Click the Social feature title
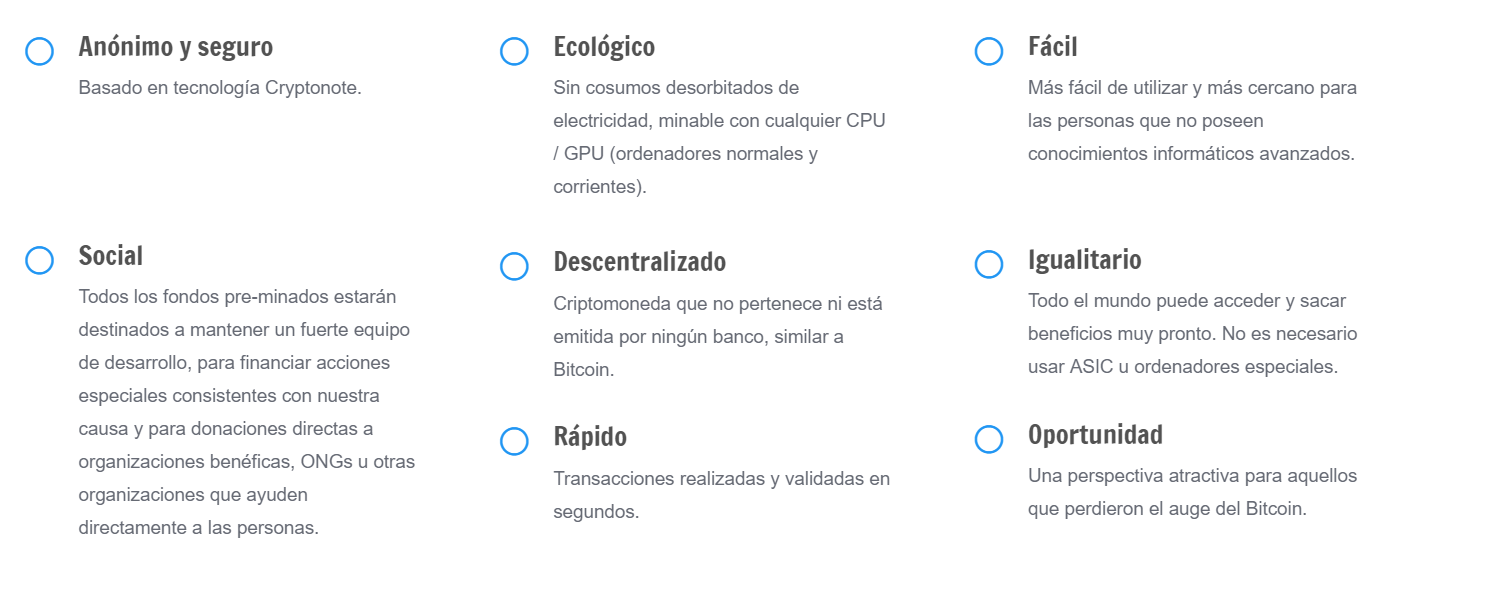 tap(111, 256)
